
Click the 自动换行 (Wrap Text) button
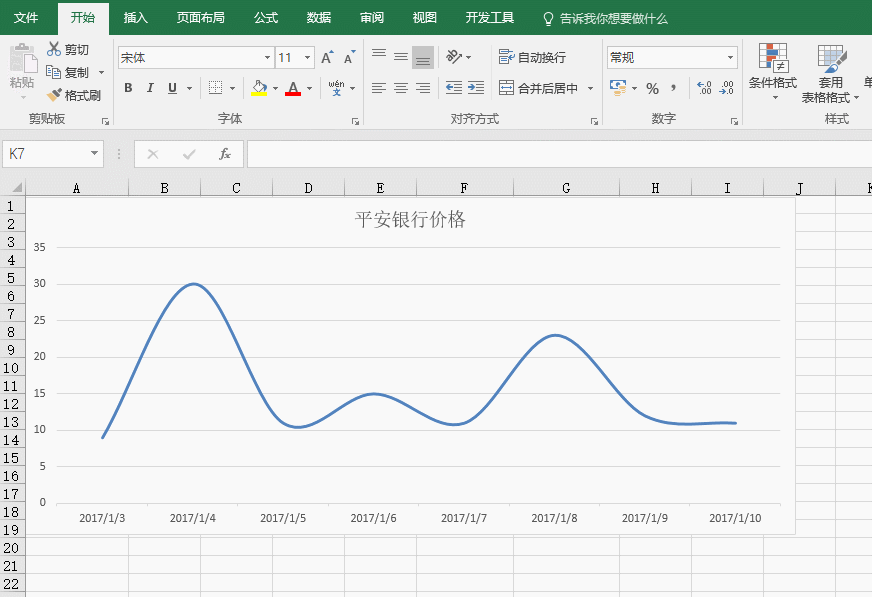point(532,58)
